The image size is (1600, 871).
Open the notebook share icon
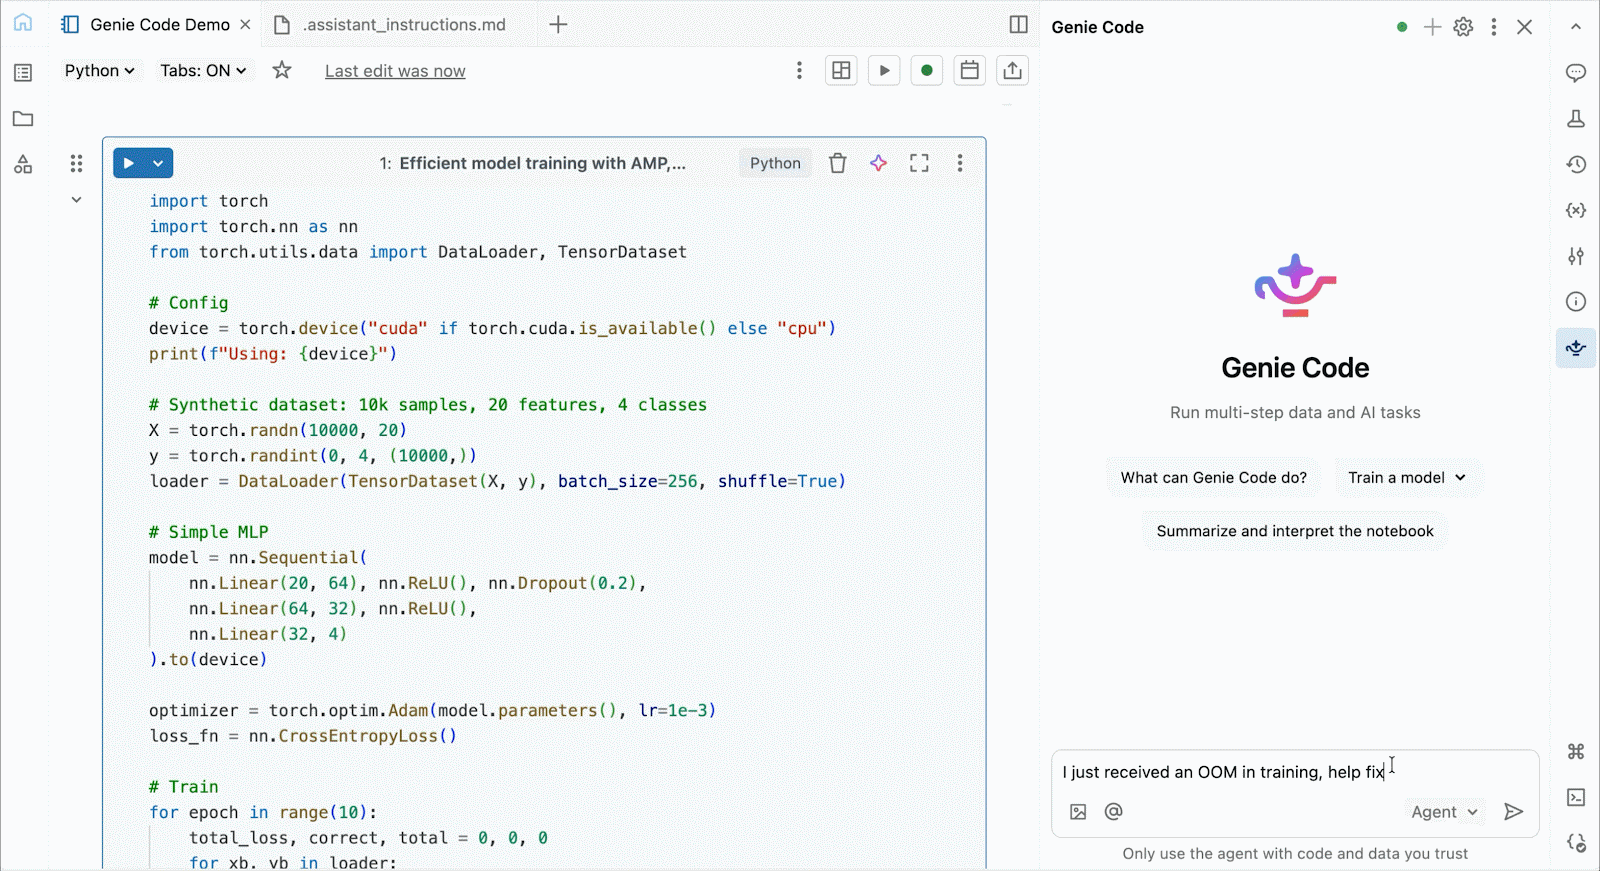1012,71
